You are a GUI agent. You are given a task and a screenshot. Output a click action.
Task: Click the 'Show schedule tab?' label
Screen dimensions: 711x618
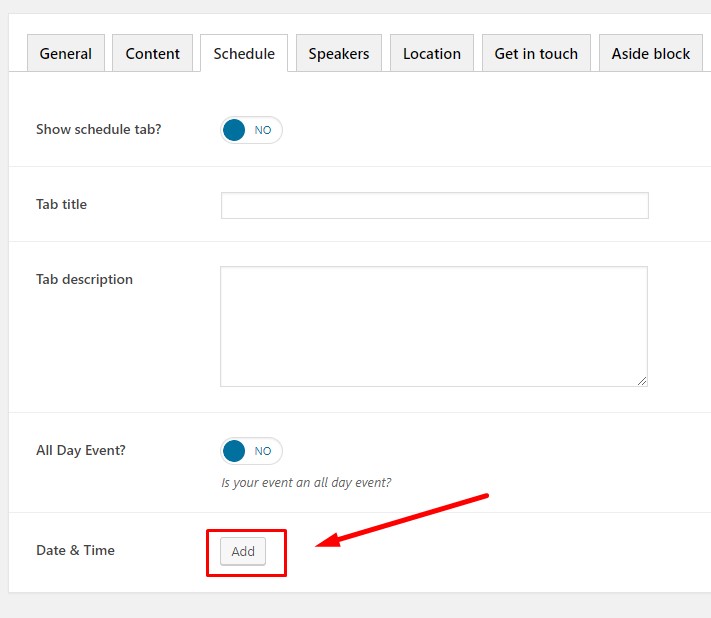[x=98, y=130]
